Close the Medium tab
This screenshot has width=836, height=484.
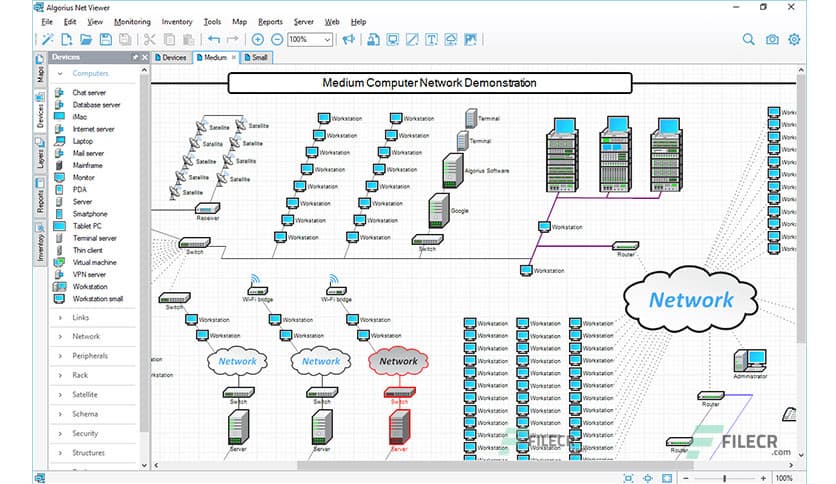click(235, 58)
